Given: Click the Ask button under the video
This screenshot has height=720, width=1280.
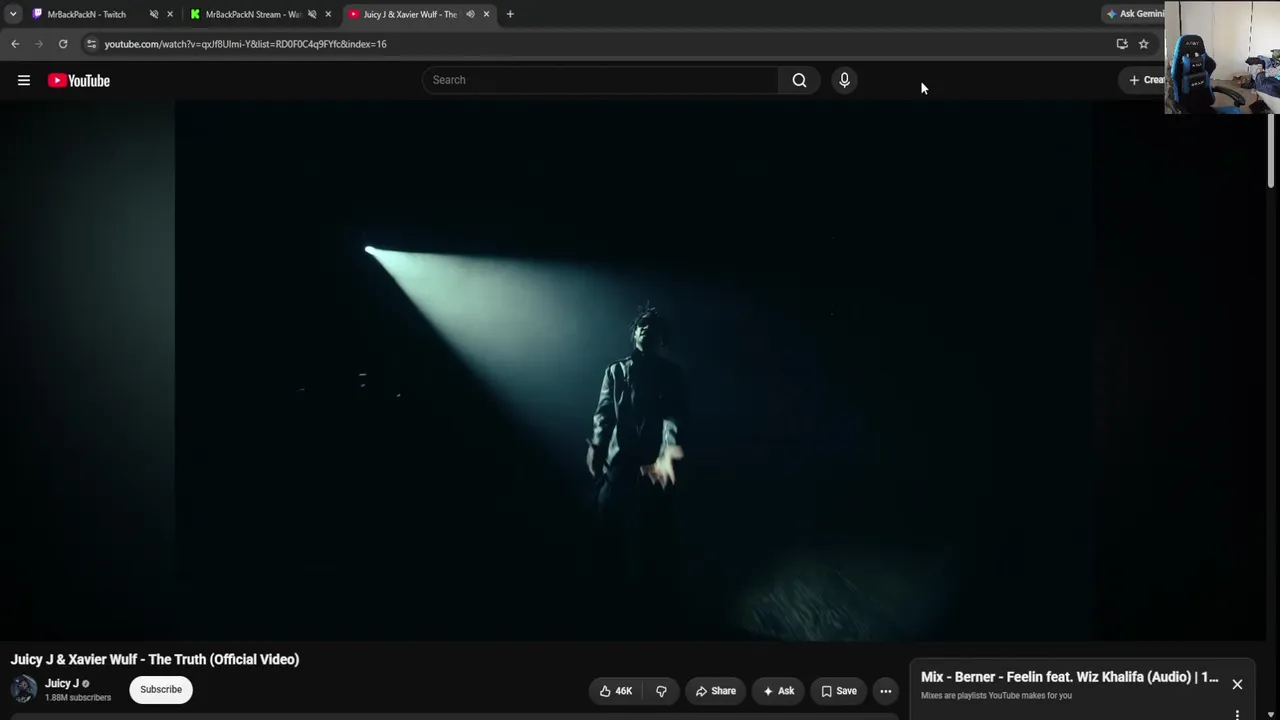Looking at the screenshot, I should 779,691.
